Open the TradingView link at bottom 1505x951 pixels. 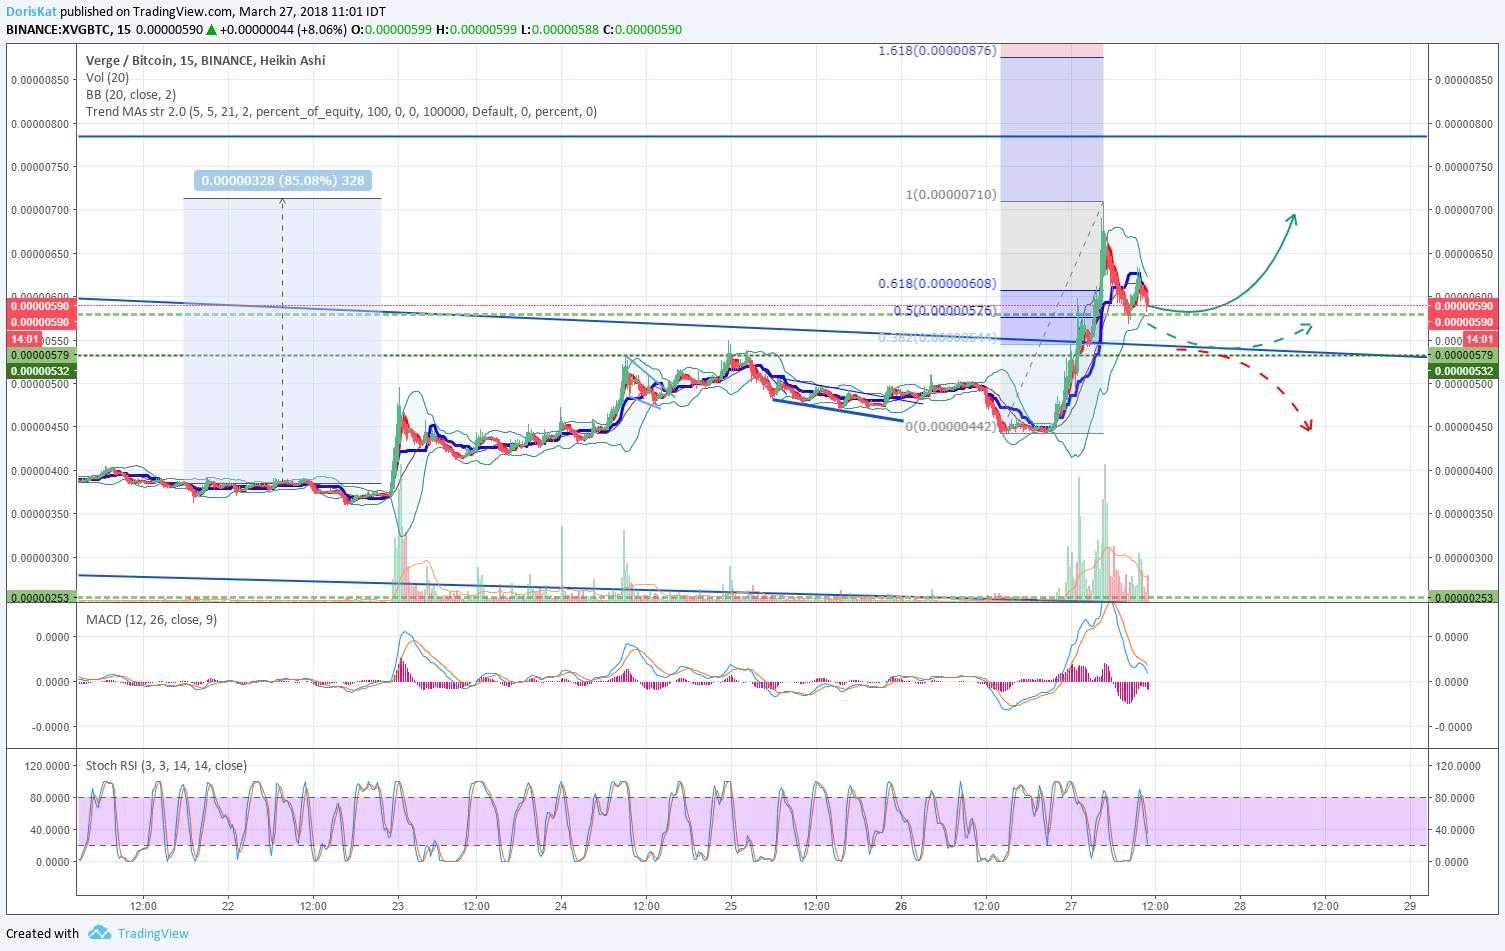pyautogui.click(x=153, y=933)
